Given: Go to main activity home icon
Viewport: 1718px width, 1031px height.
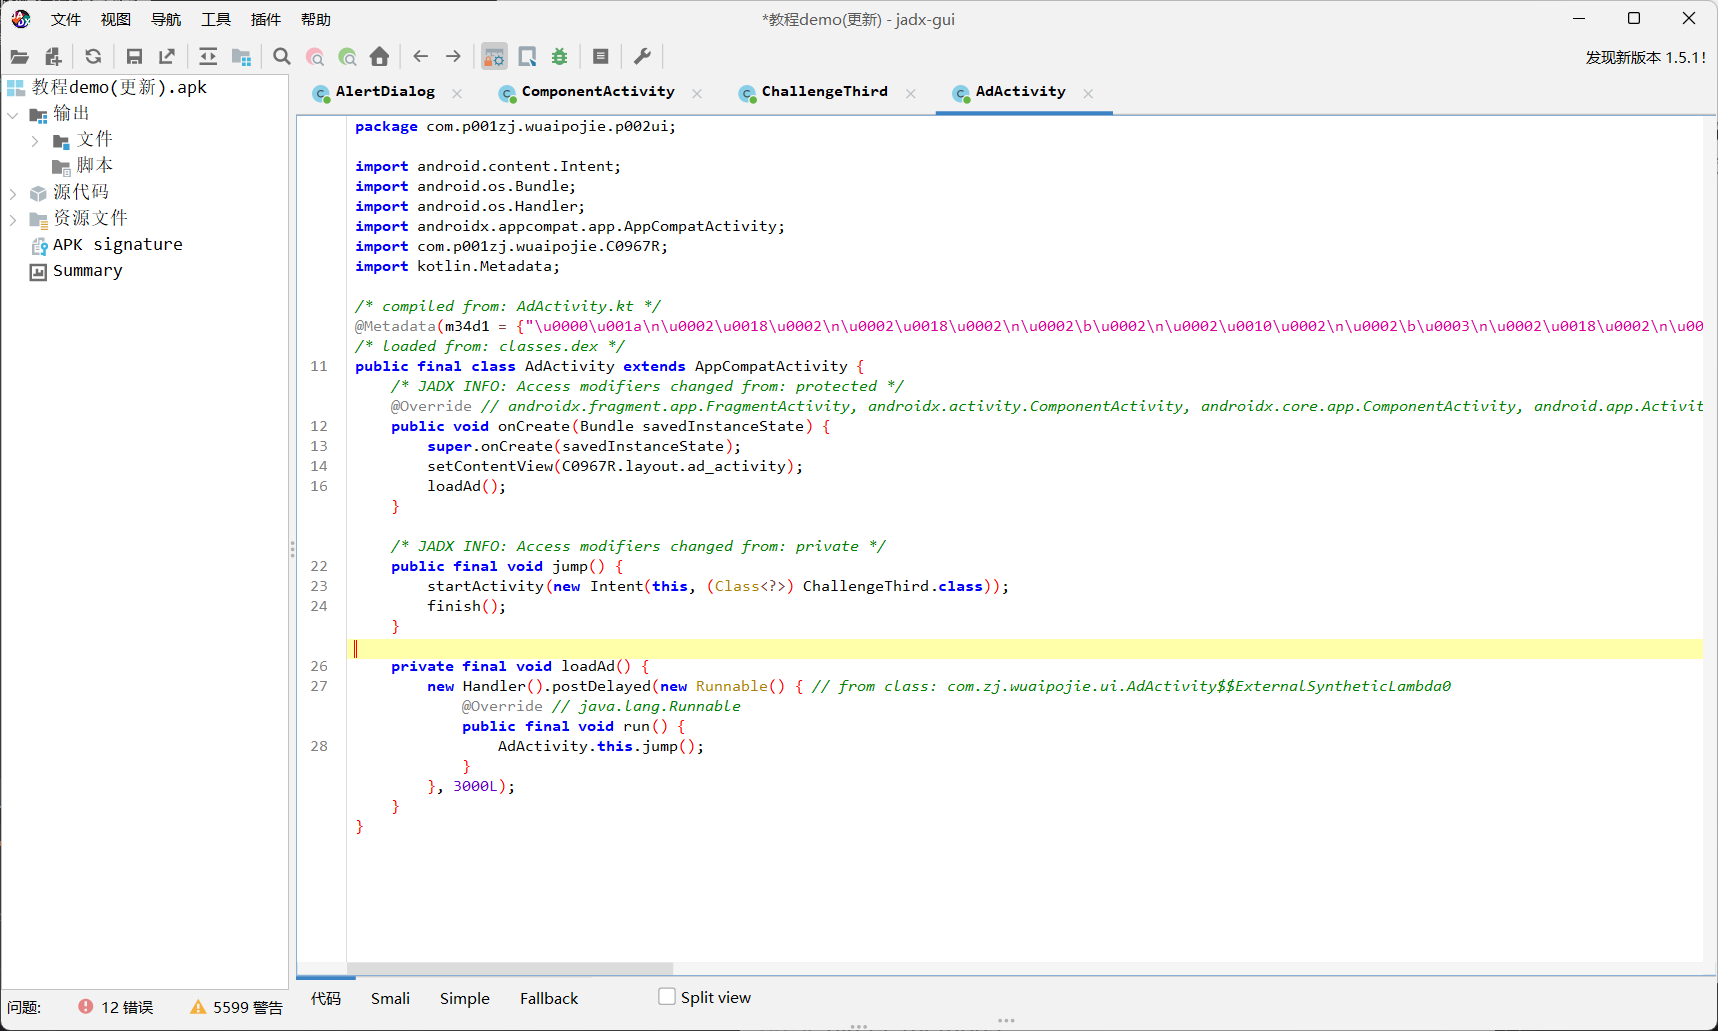Looking at the screenshot, I should point(379,57).
